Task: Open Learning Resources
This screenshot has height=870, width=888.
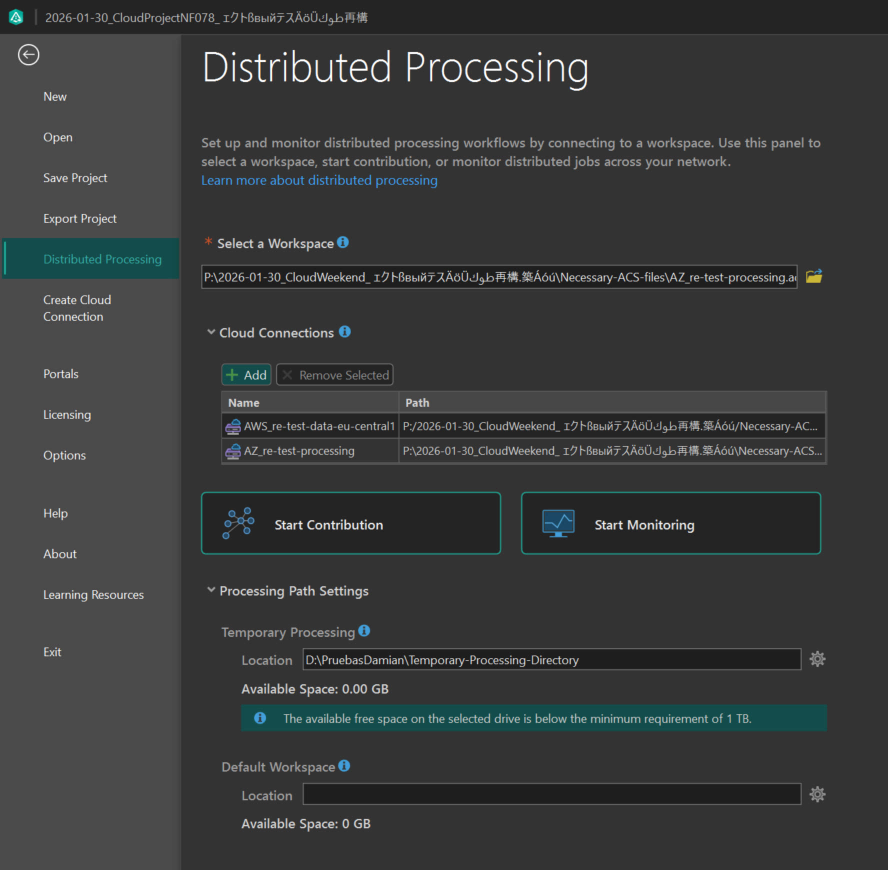Action: 93,595
